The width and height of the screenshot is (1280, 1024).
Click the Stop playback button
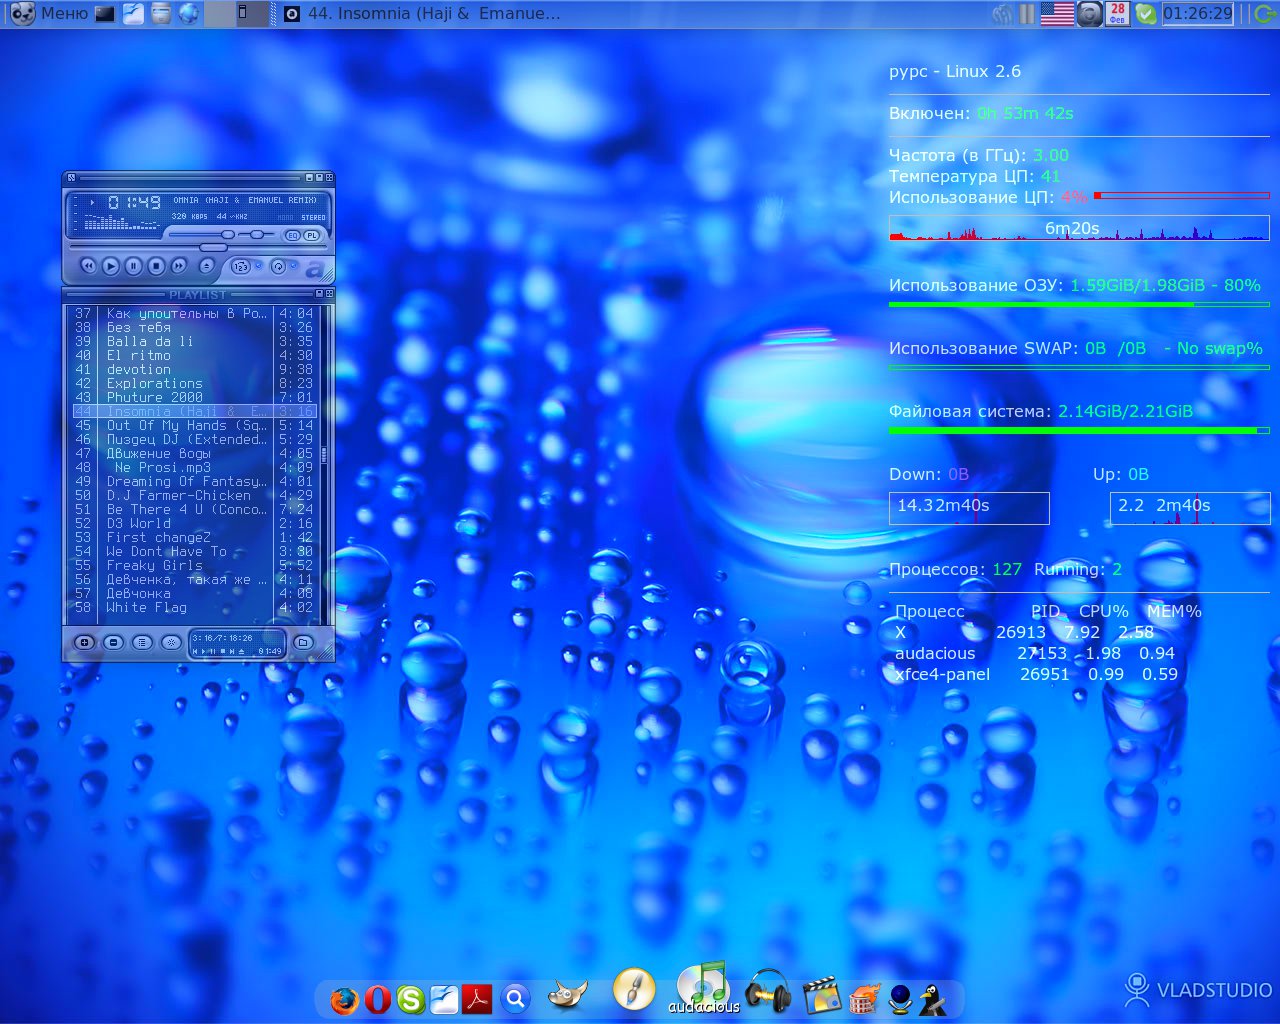(x=156, y=266)
